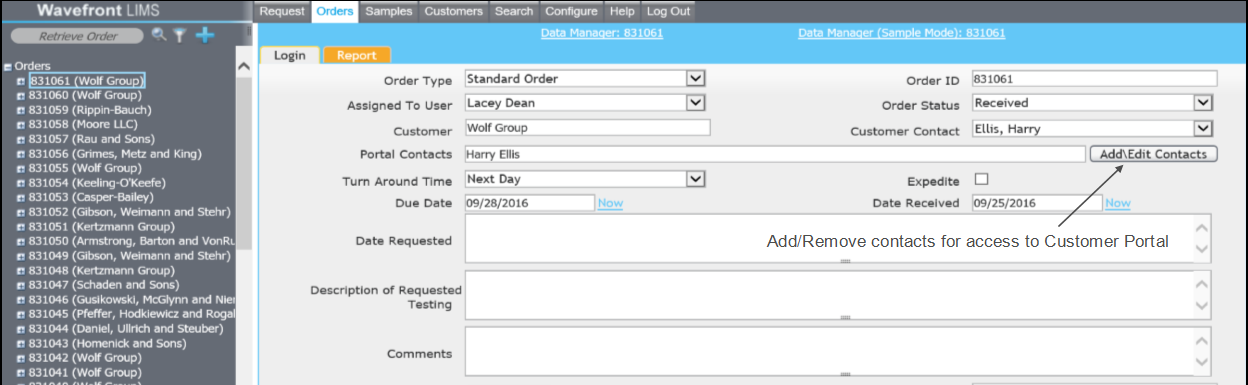Select order 831051 (Kertzmann Group)
This screenshot has height=385, width=1248.
tap(101, 227)
